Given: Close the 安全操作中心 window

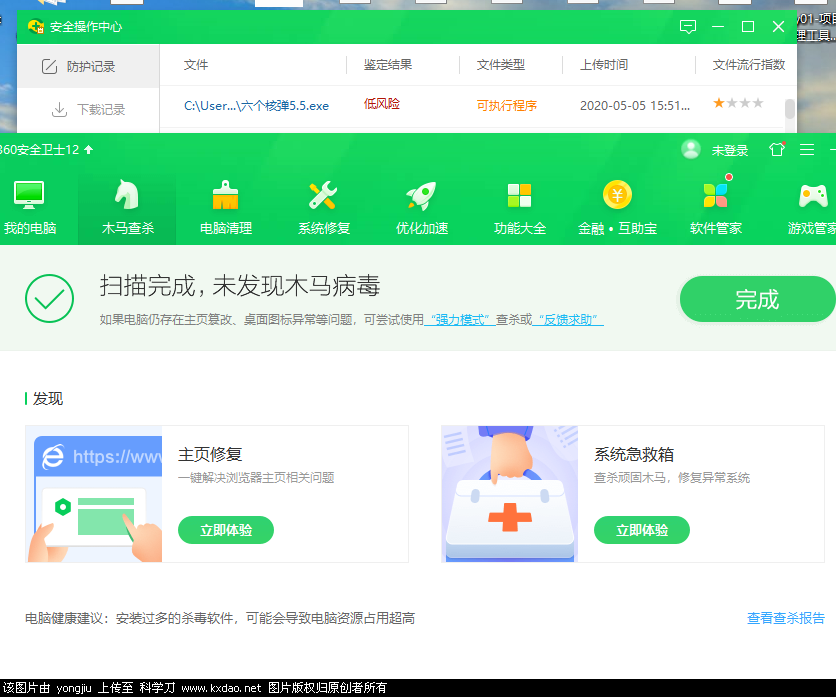Looking at the screenshot, I should point(778,26).
